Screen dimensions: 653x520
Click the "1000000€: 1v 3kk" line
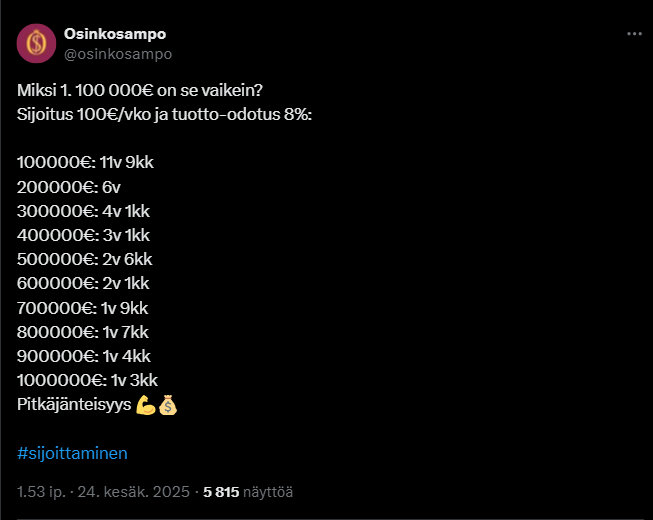click(x=87, y=381)
